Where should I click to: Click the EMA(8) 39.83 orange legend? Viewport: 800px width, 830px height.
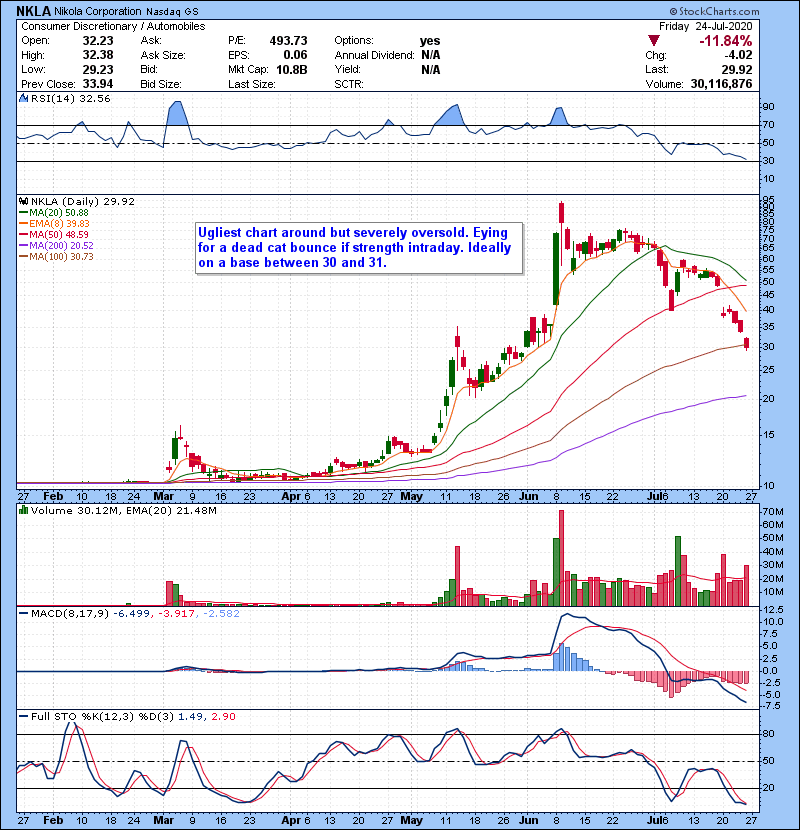point(54,223)
